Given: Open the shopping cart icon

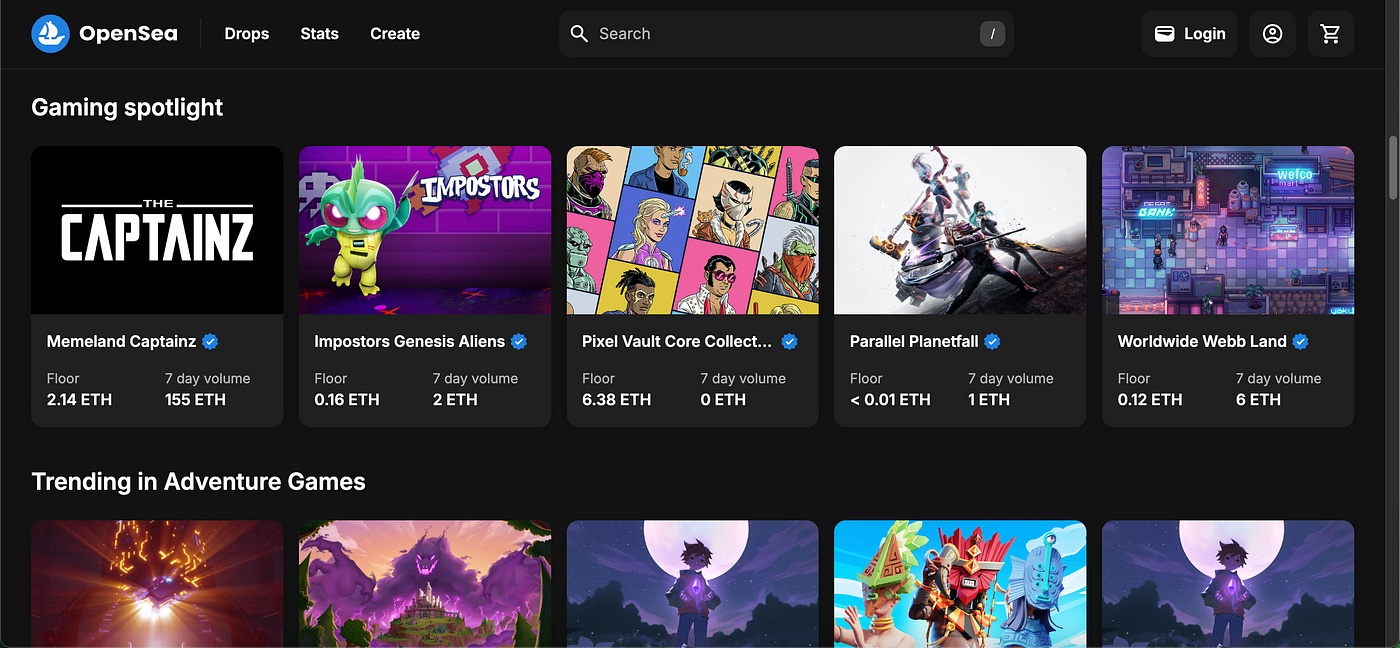Looking at the screenshot, I should [1330, 34].
